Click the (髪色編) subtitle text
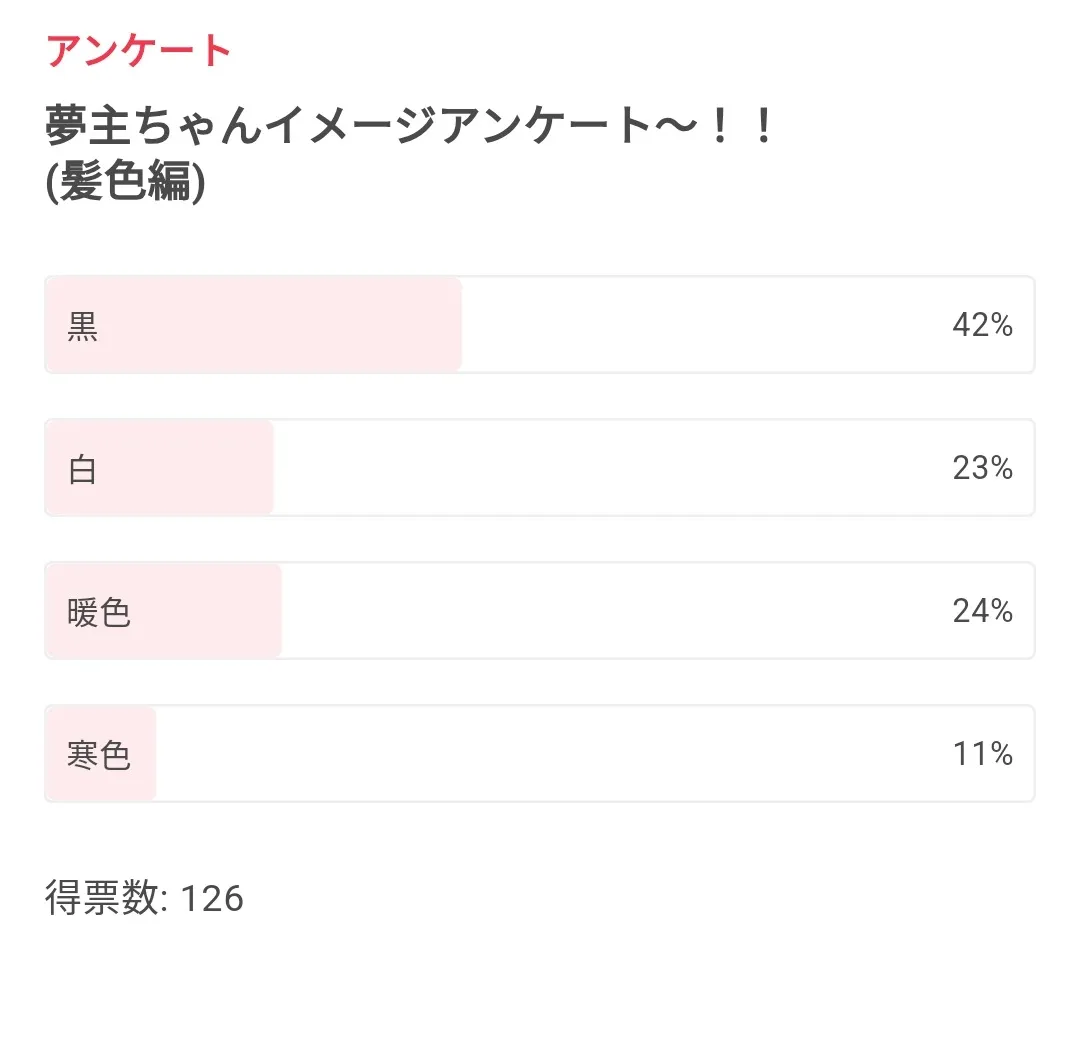Viewport: 1080px width, 1045px height. click(x=125, y=182)
